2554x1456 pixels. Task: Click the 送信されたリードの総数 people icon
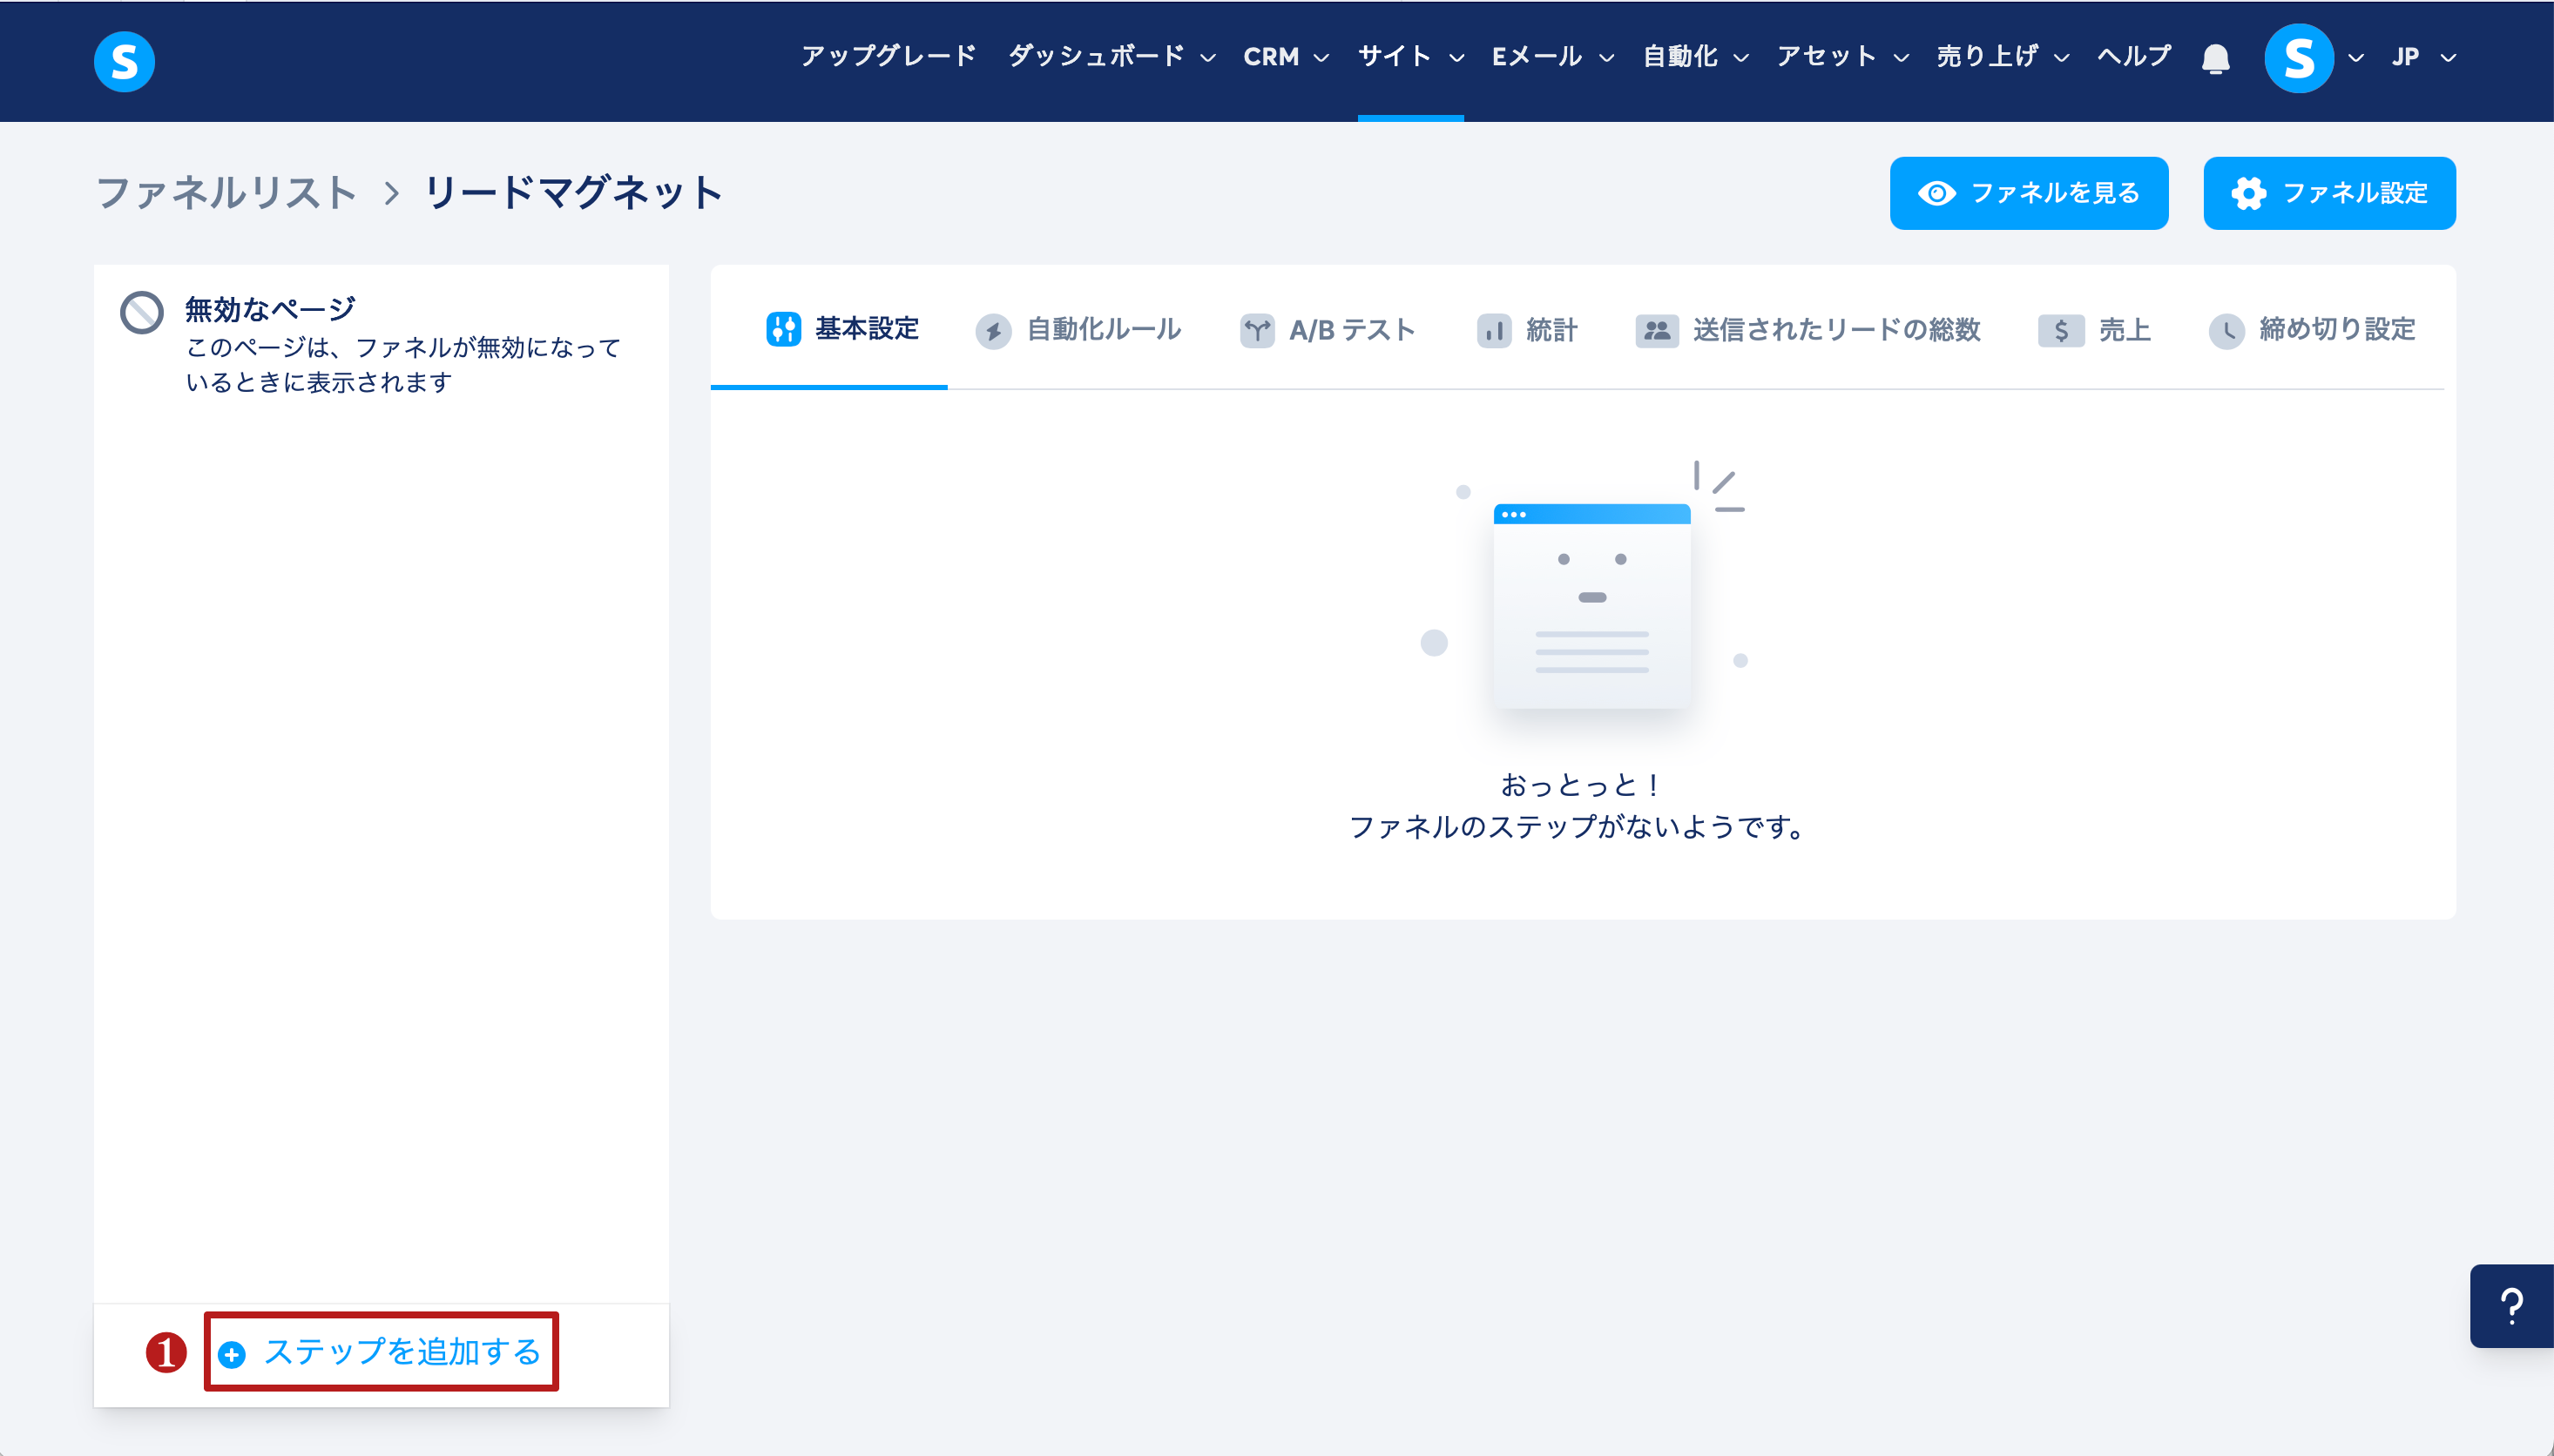click(x=1657, y=330)
